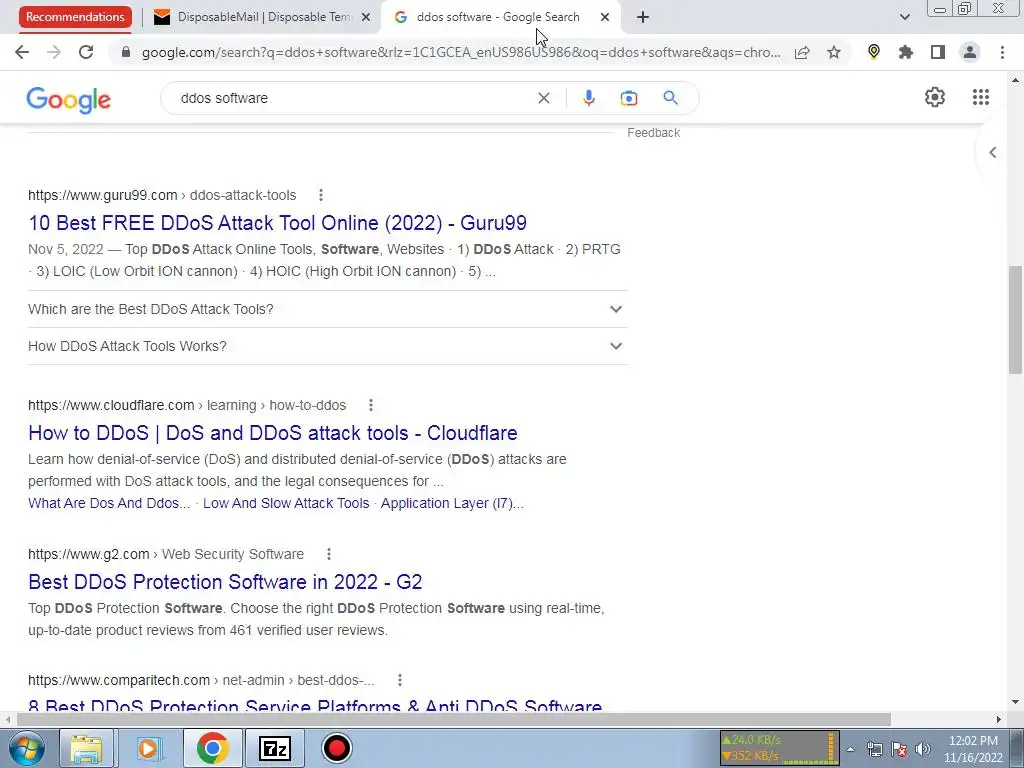The width and height of the screenshot is (1024, 768).
Task: Open the tab search dropdown arrow
Action: tap(904, 17)
